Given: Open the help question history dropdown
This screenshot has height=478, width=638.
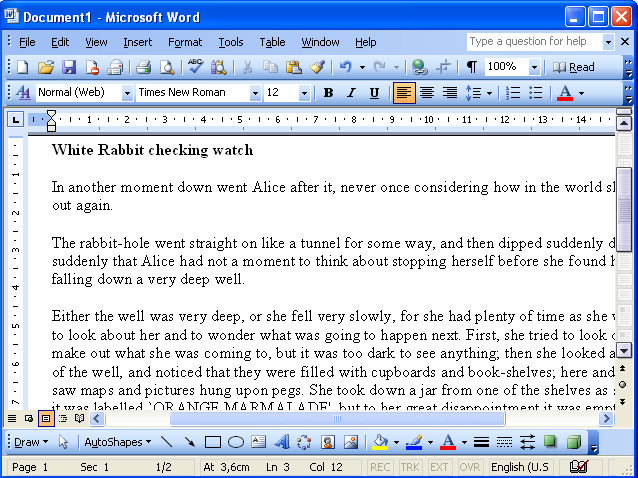Looking at the screenshot, I should point(608,42).
